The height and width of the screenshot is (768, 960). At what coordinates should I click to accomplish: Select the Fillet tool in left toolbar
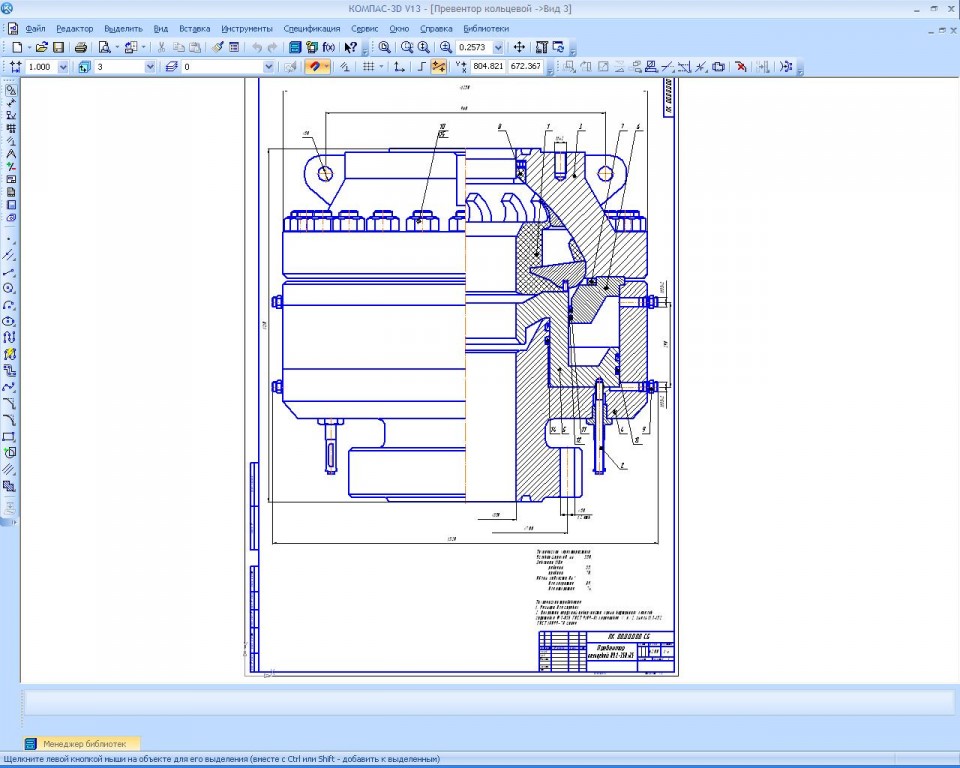9,420
